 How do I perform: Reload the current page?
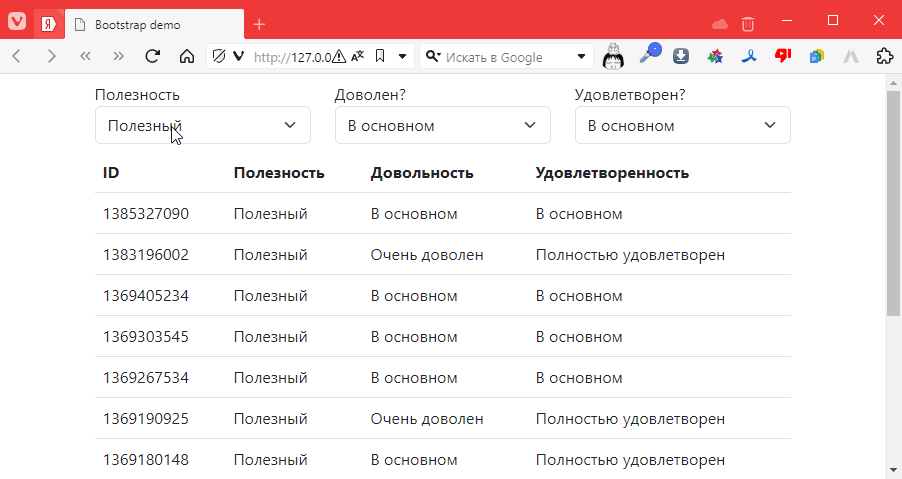153,57
